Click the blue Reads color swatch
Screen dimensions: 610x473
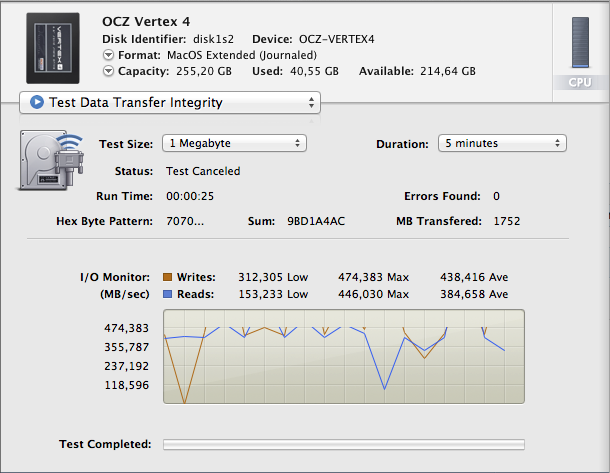tap(167, 294)
